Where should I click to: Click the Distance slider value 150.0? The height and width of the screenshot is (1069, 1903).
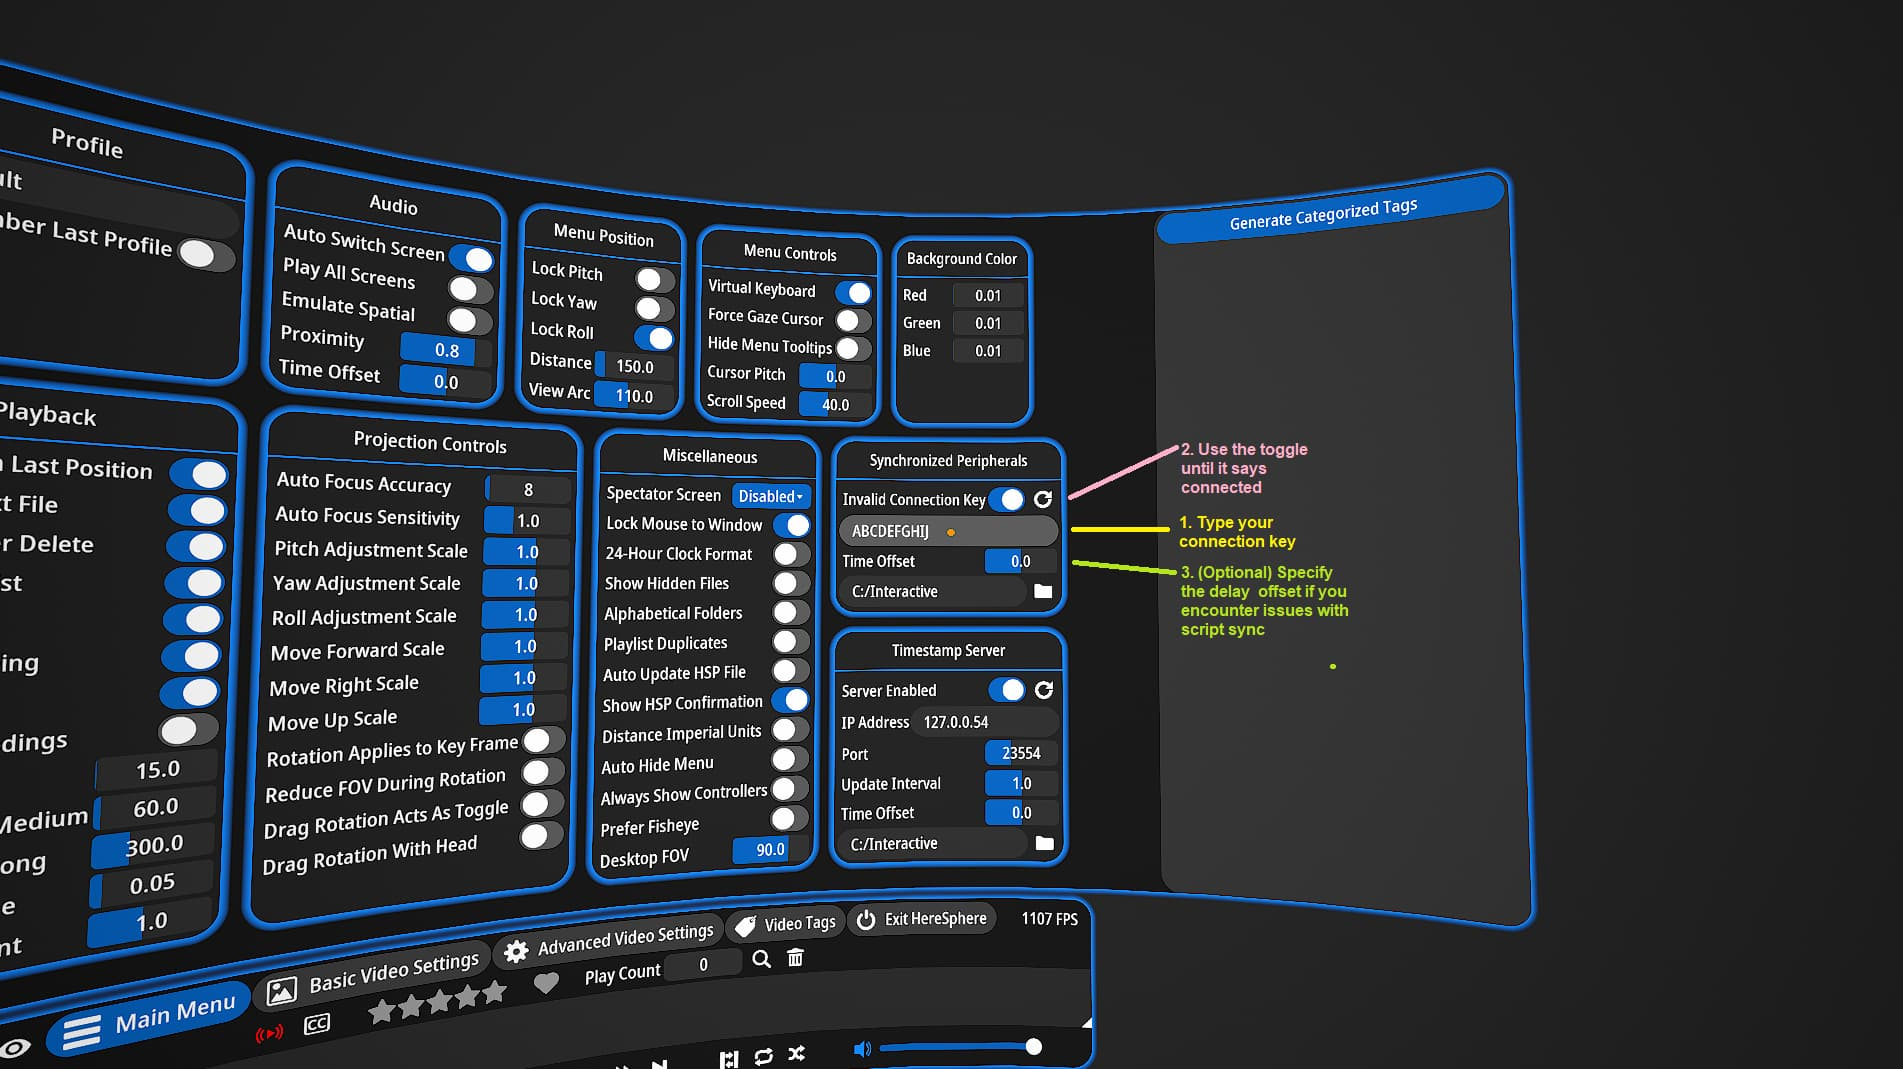[x=634, y=367]
